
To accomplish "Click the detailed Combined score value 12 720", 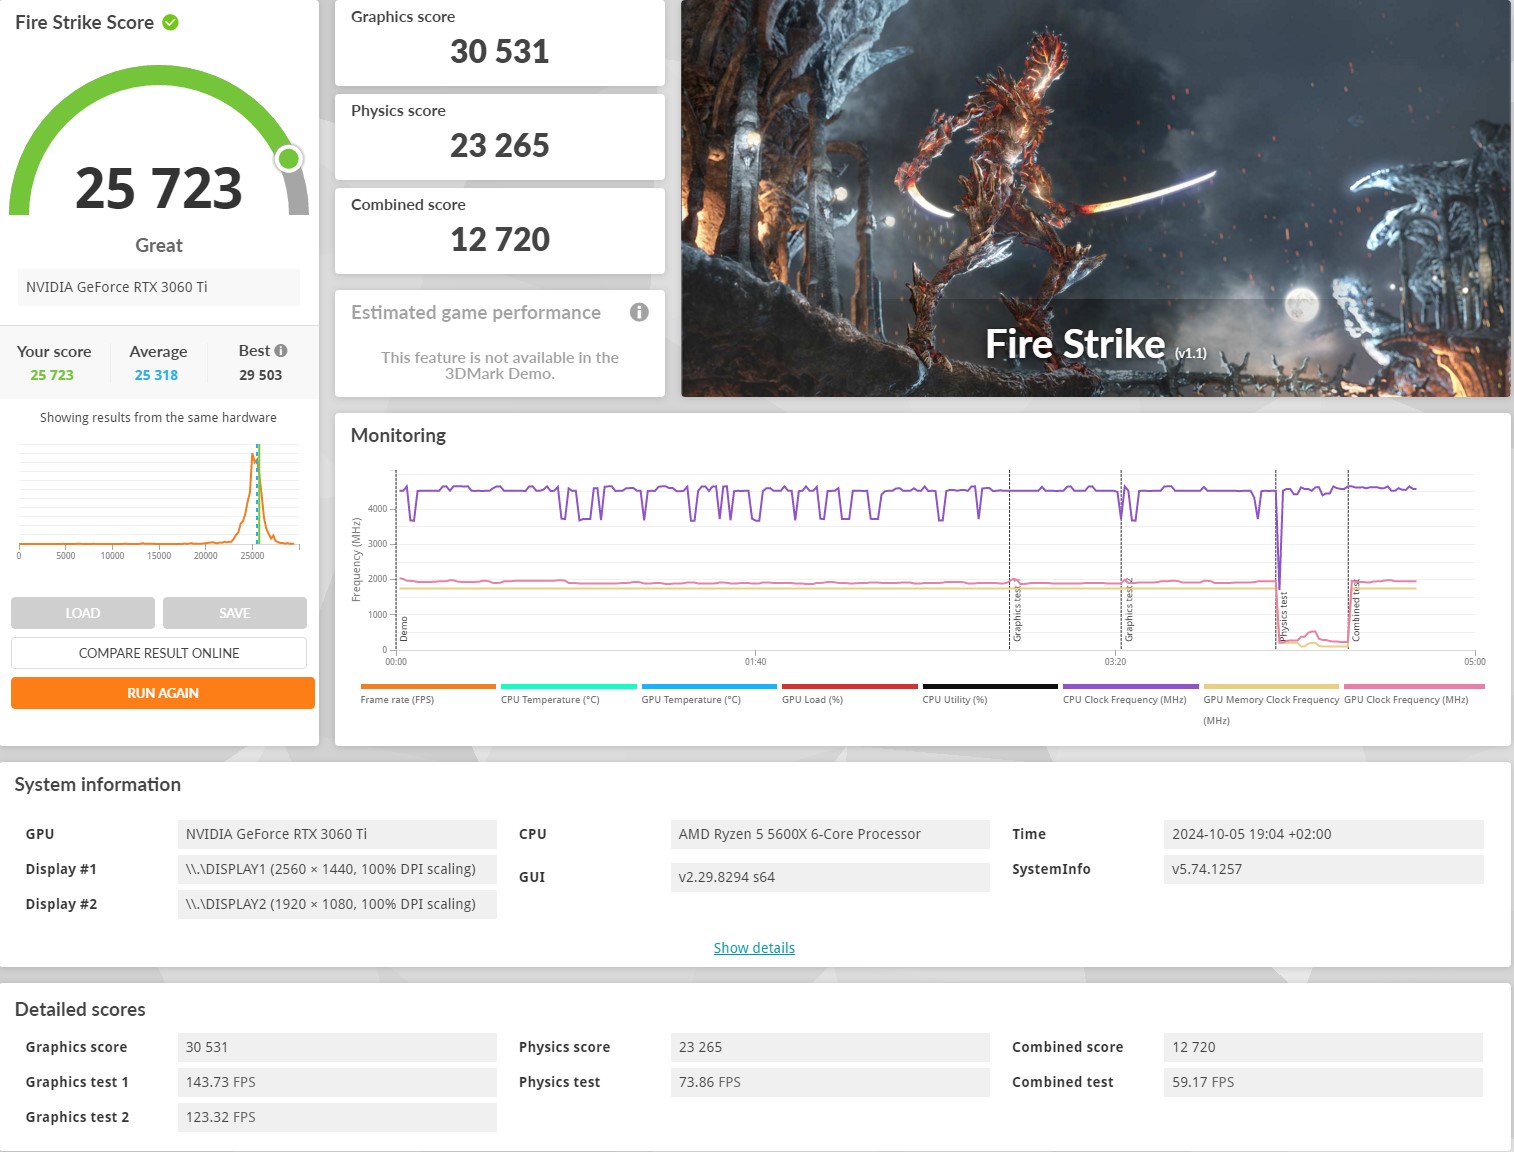I will coord(1324,1047).
